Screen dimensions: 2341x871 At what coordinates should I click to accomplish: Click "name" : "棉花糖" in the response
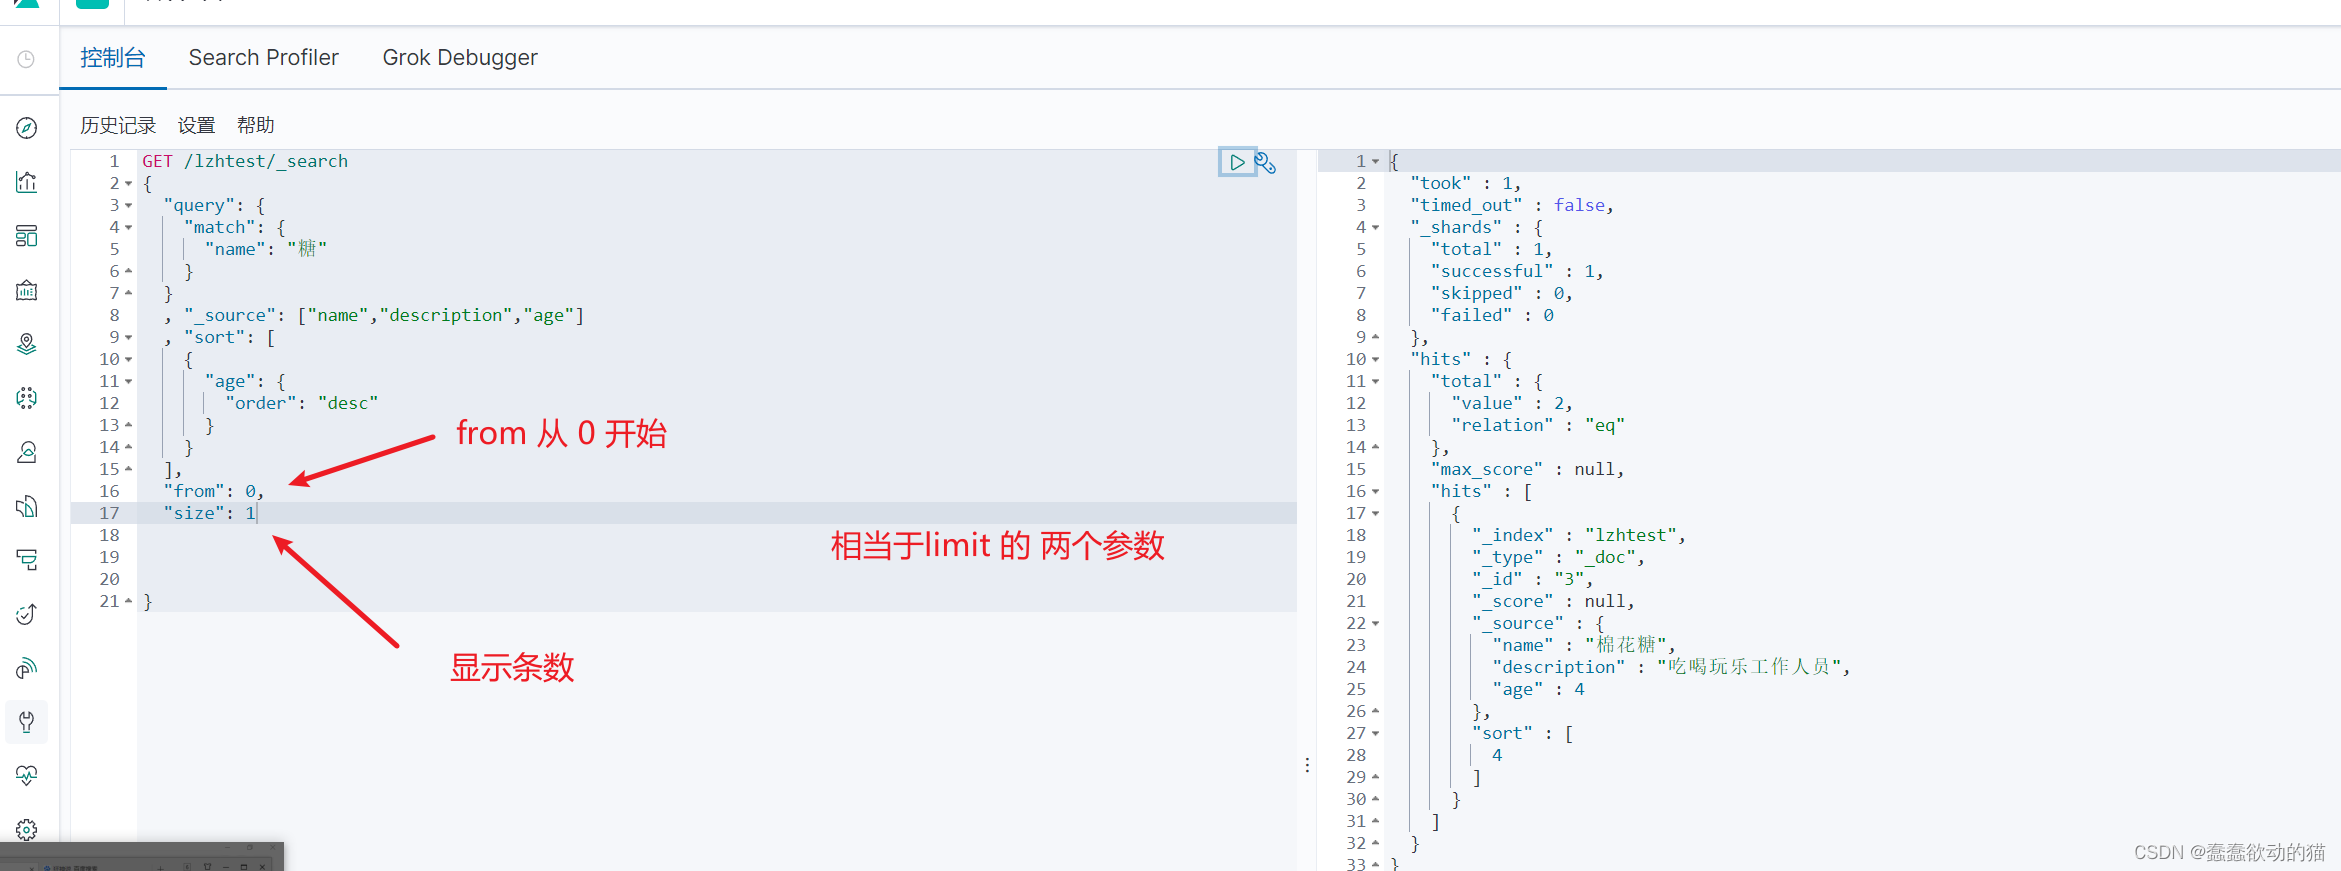click(1583, 645)
